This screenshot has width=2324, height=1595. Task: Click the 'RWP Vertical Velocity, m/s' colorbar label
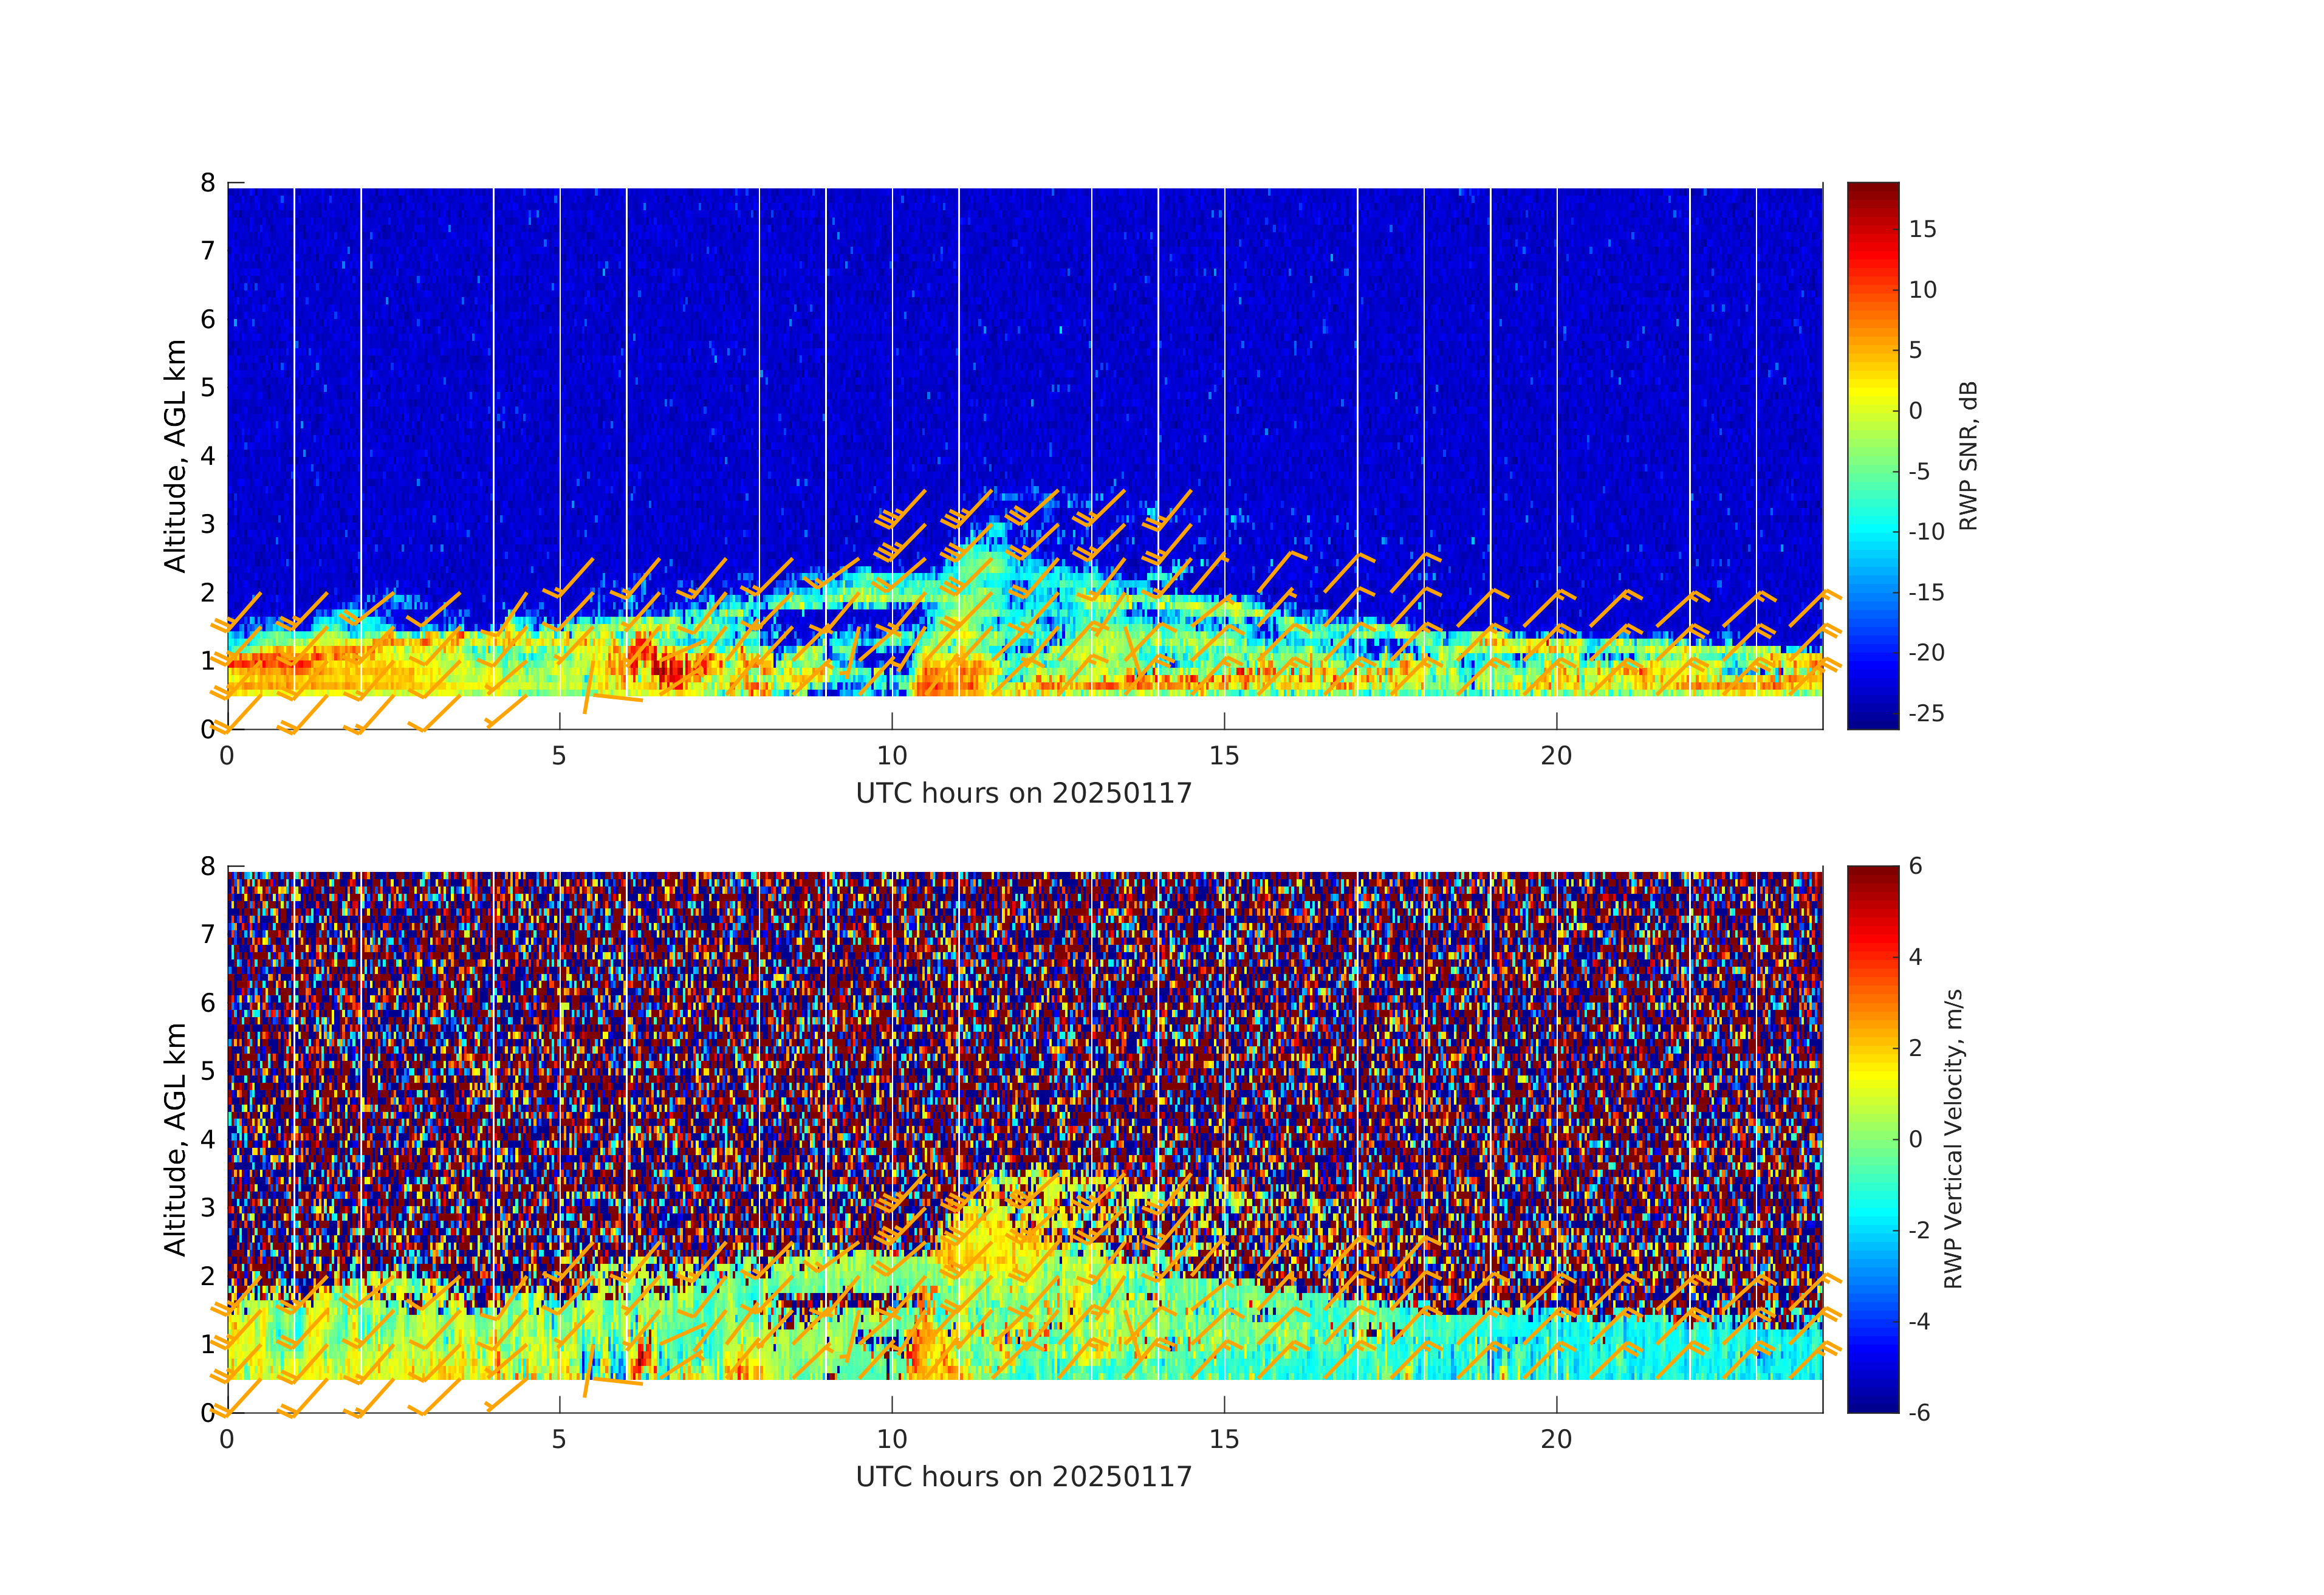1952,1139
